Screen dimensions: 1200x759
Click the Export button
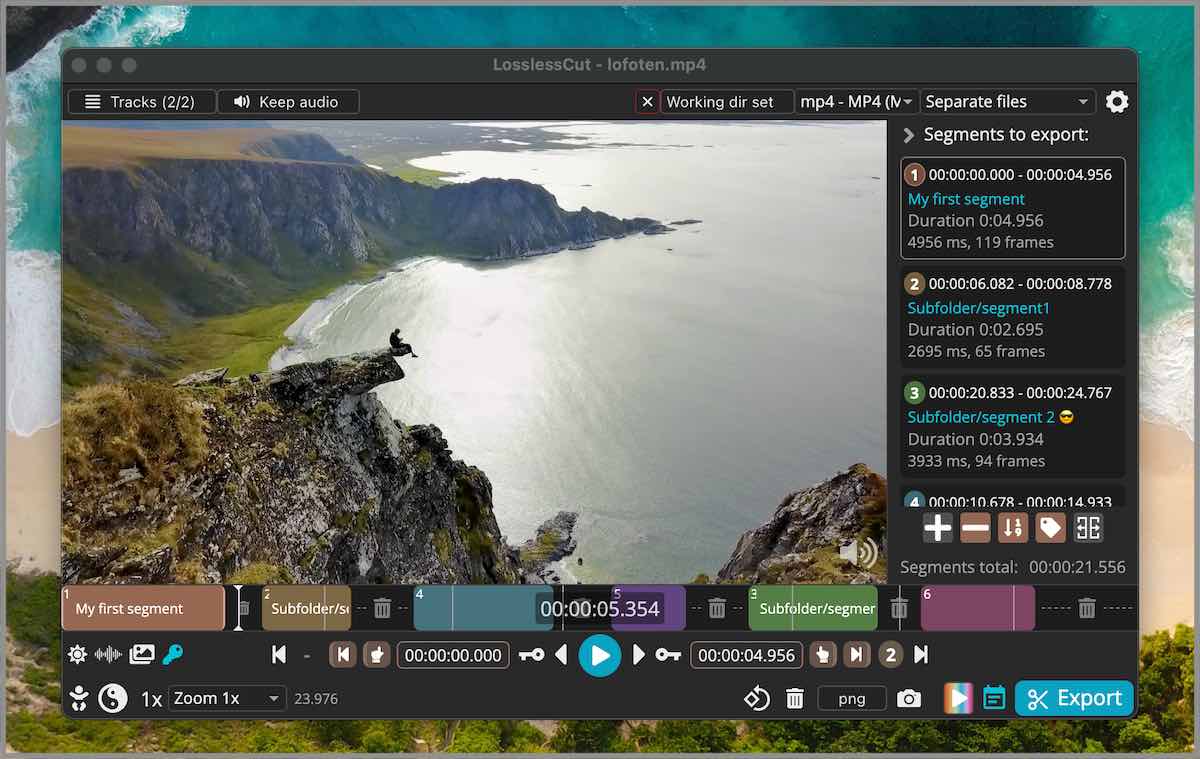point(1074,698)
